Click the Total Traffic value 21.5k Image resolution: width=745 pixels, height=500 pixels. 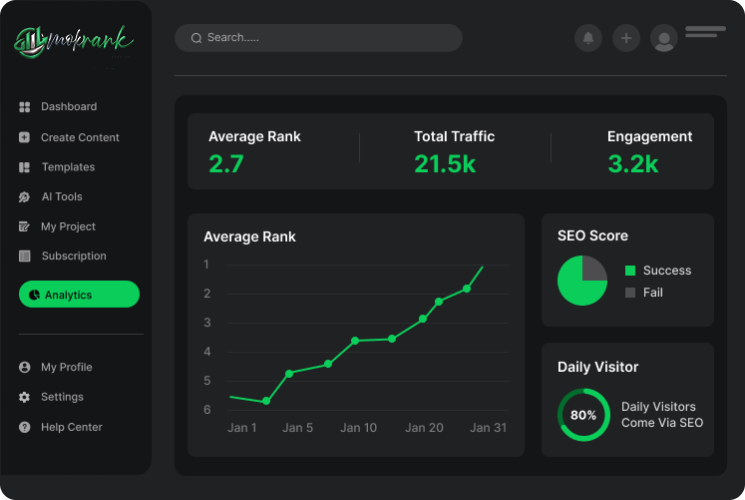pyautogui.click(x=445, y=164)
